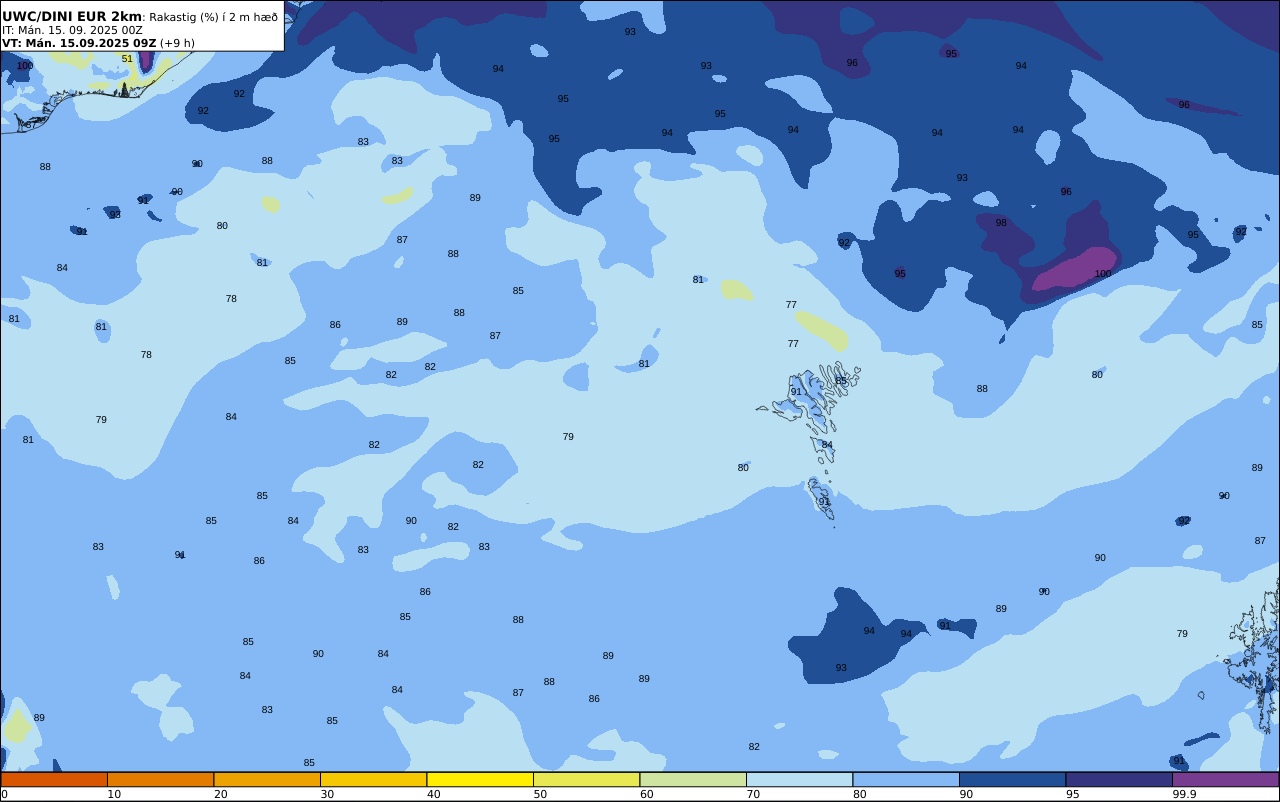Click the 'Rakastig (%) í 2 m hæð' label
This screenshot has width=1280, height=802.
click(x=213, y=17)
